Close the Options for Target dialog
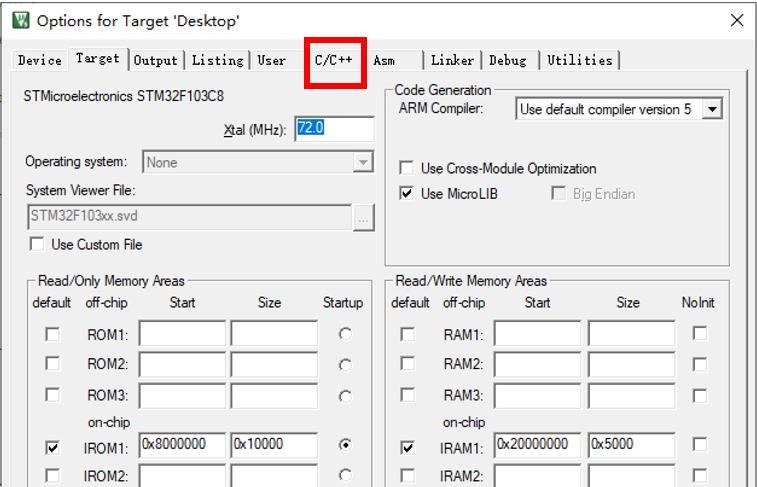 [737, 20]
